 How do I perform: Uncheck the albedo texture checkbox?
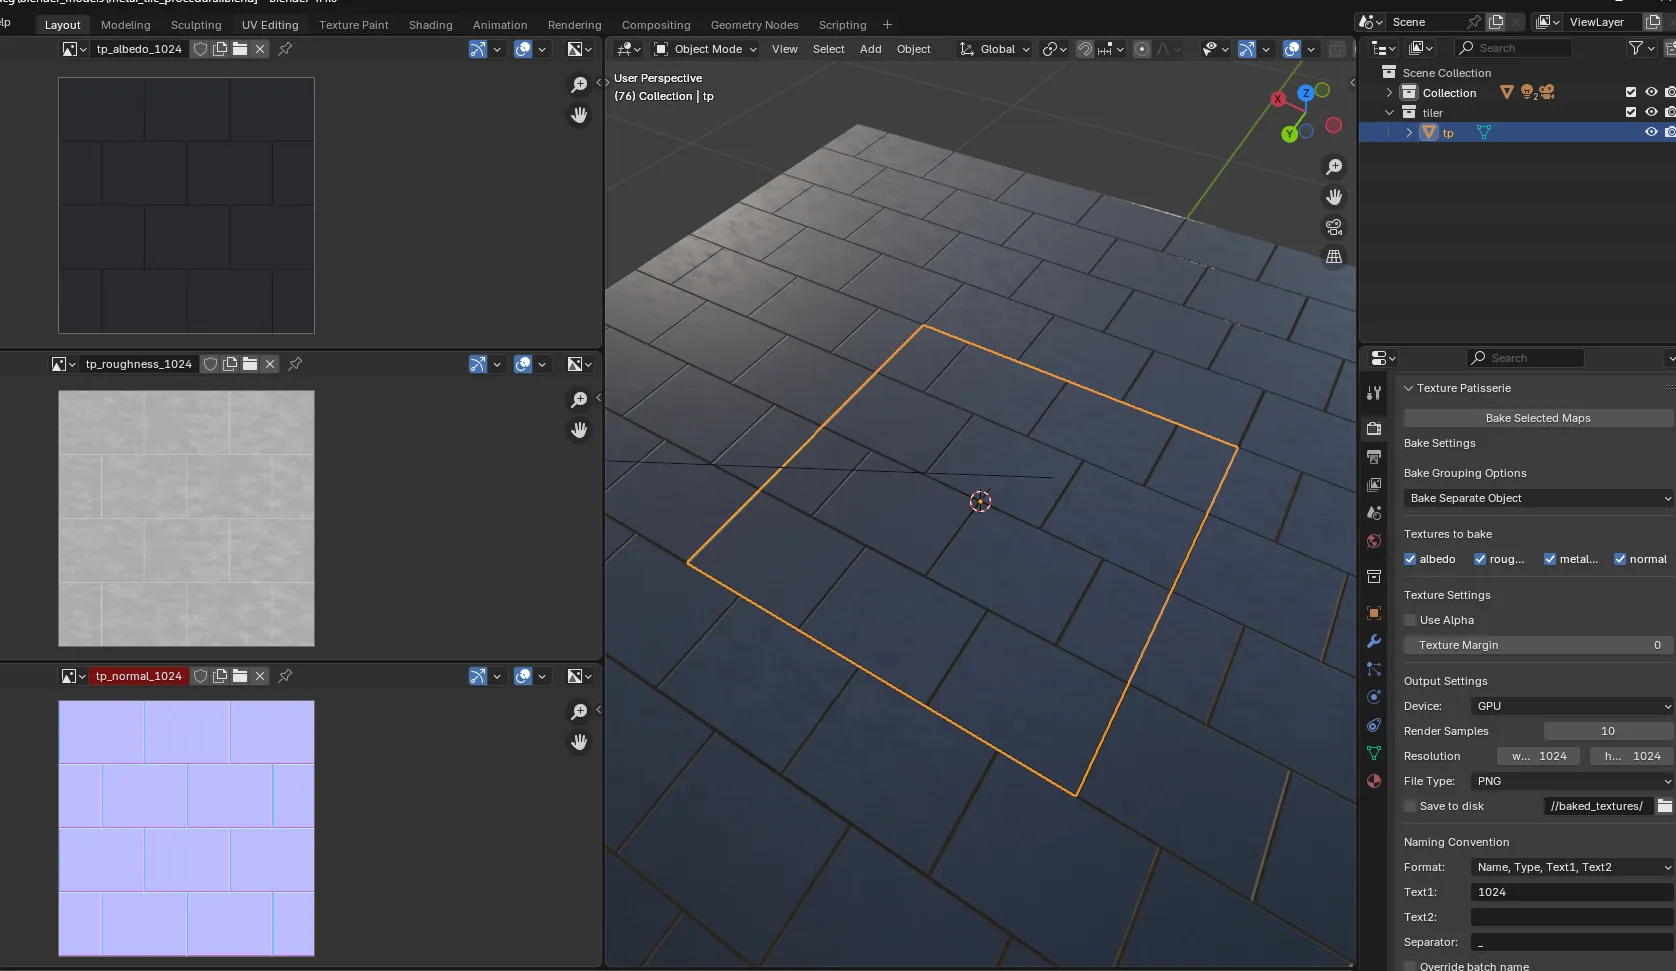point(1410,559)
